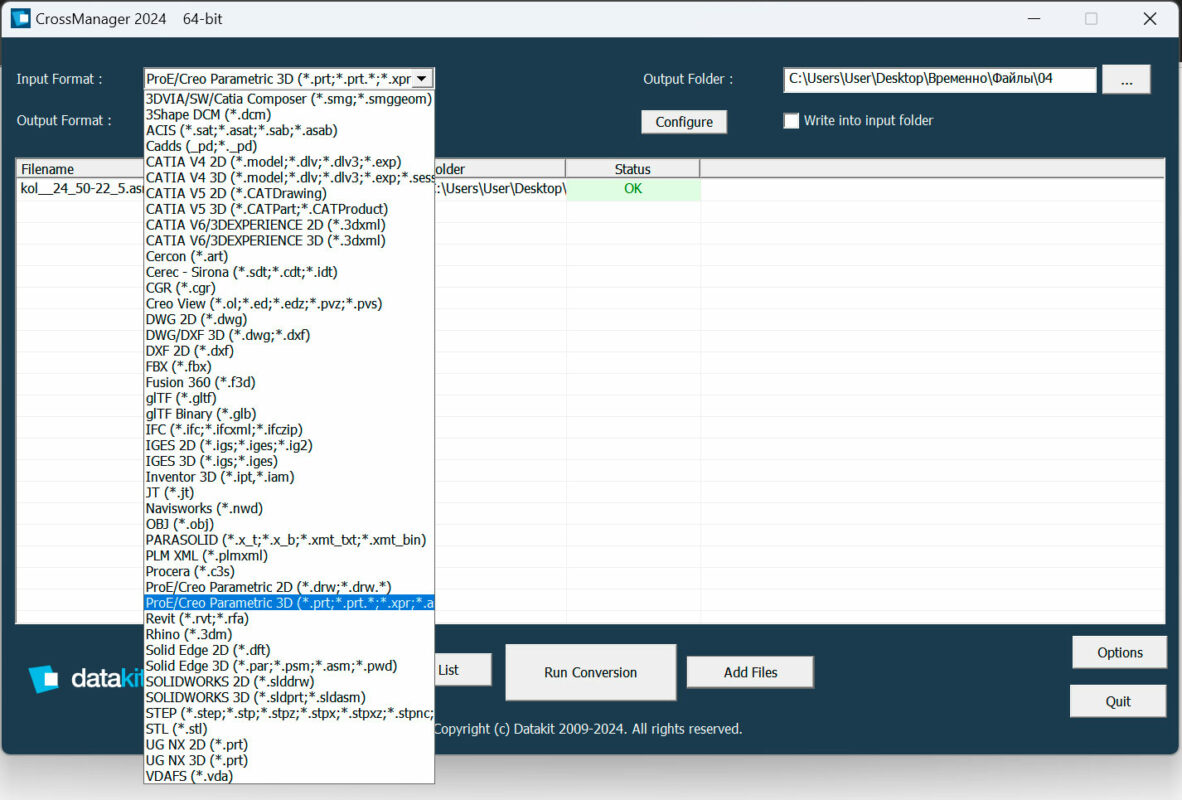Choose PLM XML (*.plmxml)

[289, 556]
